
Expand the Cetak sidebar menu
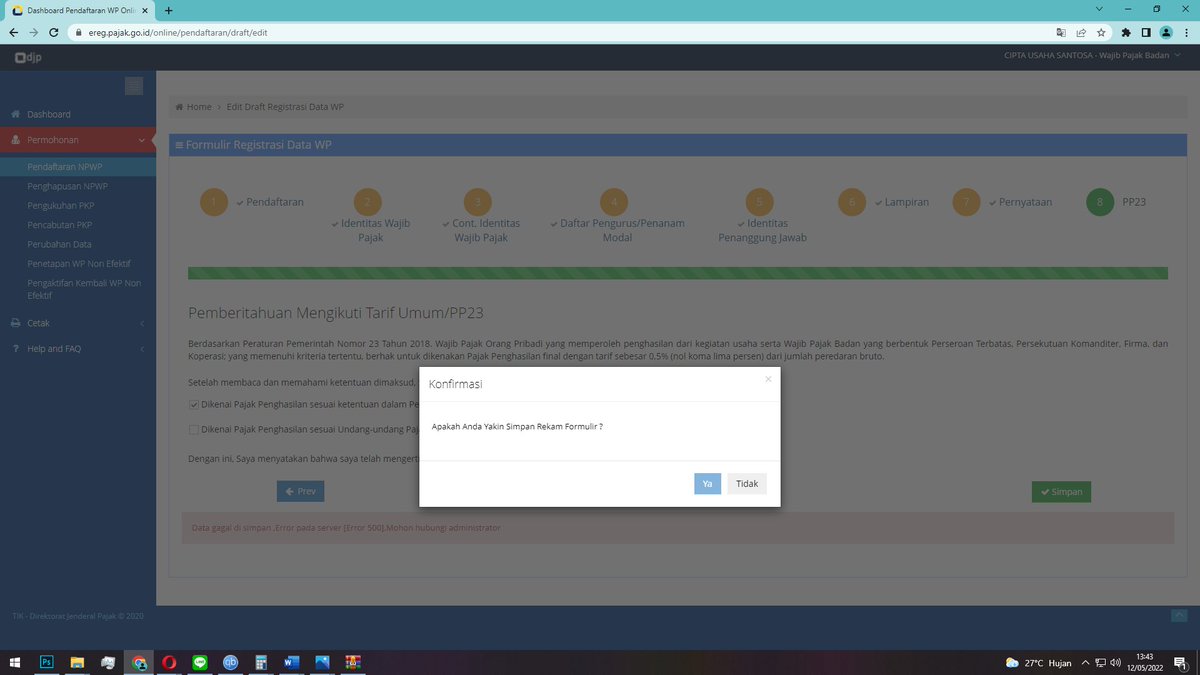pyautogui.click(x=78, y=323)
